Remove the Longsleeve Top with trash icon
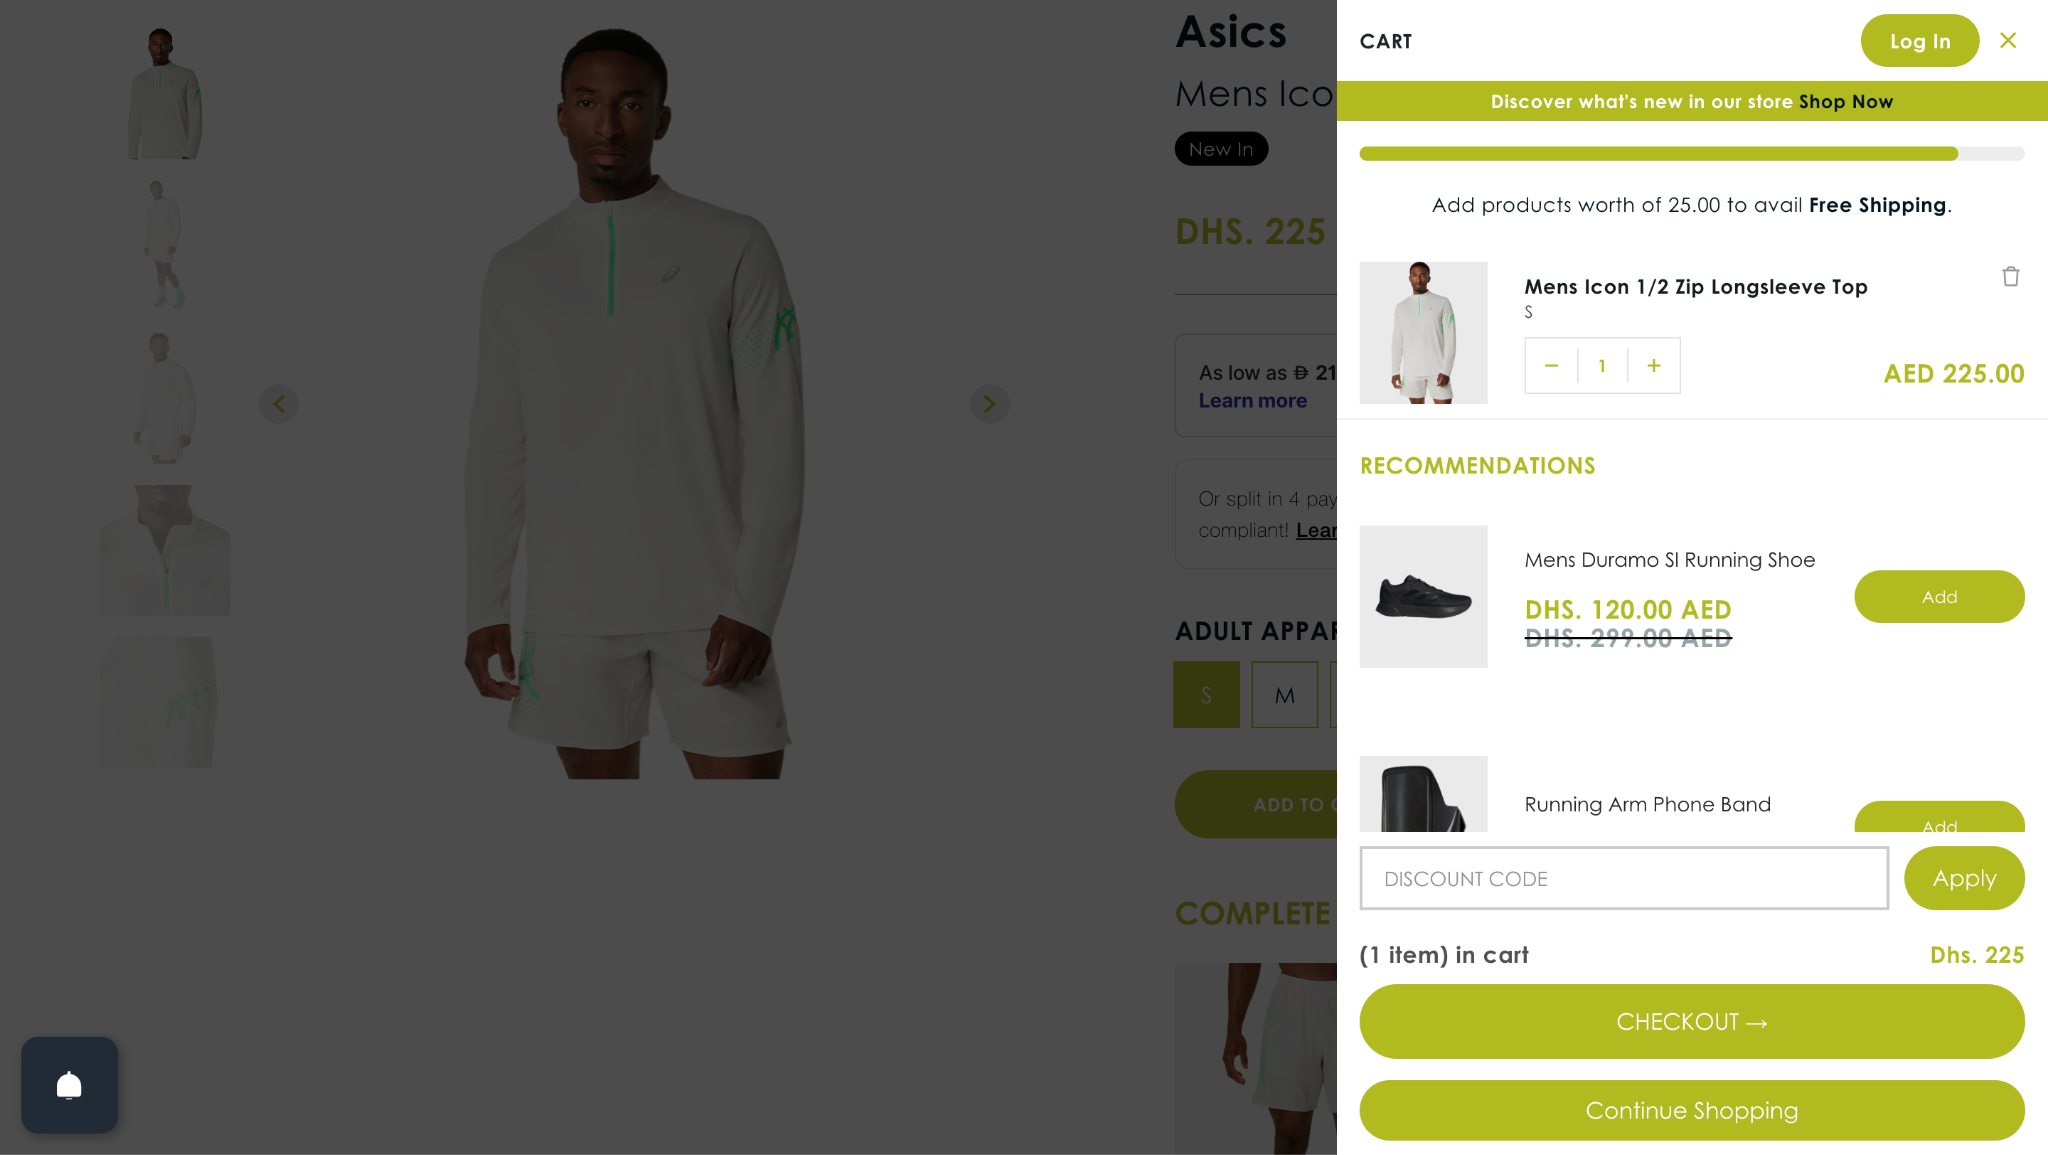The height and width of the screenshot is (1155, 2048). point(2010,277)
